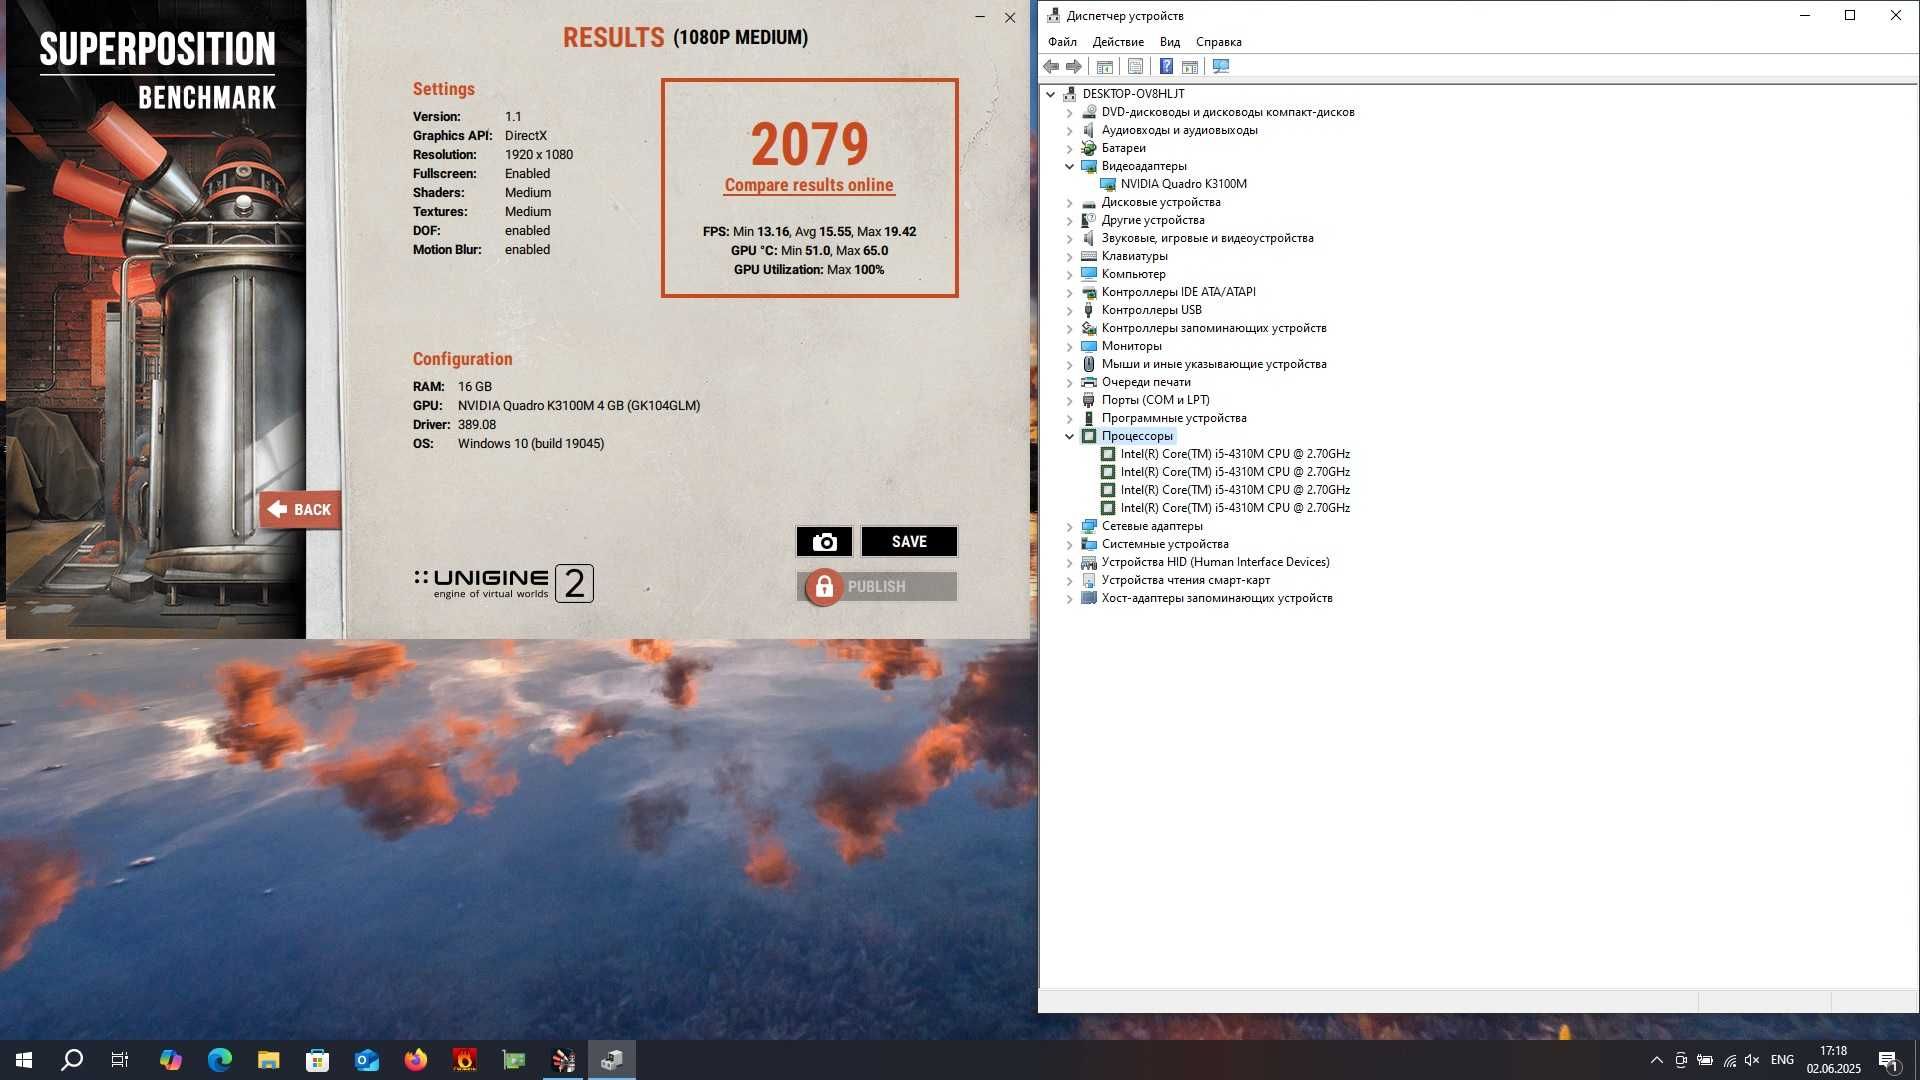Image resolution: width=1920 pixels, height=1080 pixels.
Task: Click the locked PUBLISH button
Action: pyautogui.click(x=877, y=587)
